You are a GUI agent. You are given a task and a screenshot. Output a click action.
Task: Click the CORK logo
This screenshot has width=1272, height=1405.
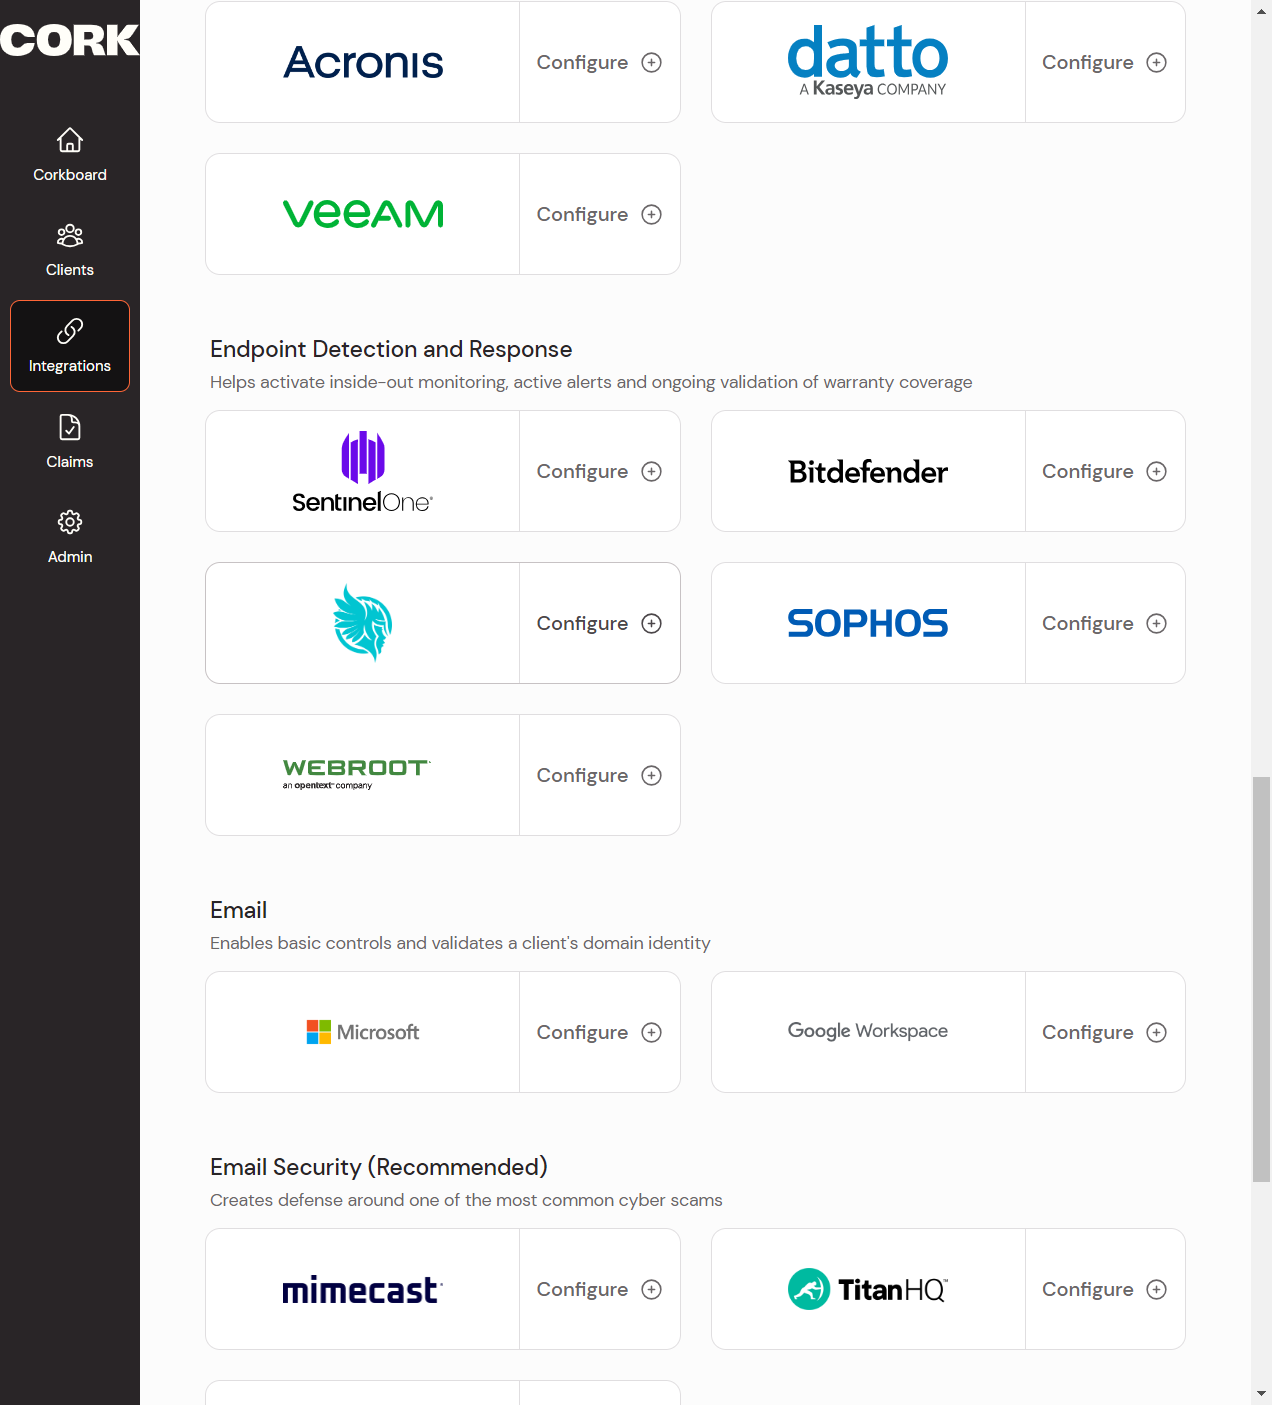(70, 40)
